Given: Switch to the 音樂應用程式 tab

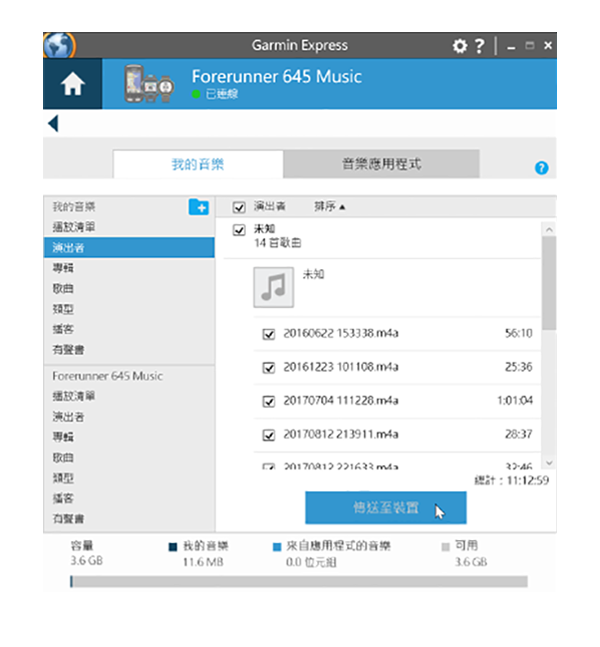Looking at the screenshot, I should [381, 164].
